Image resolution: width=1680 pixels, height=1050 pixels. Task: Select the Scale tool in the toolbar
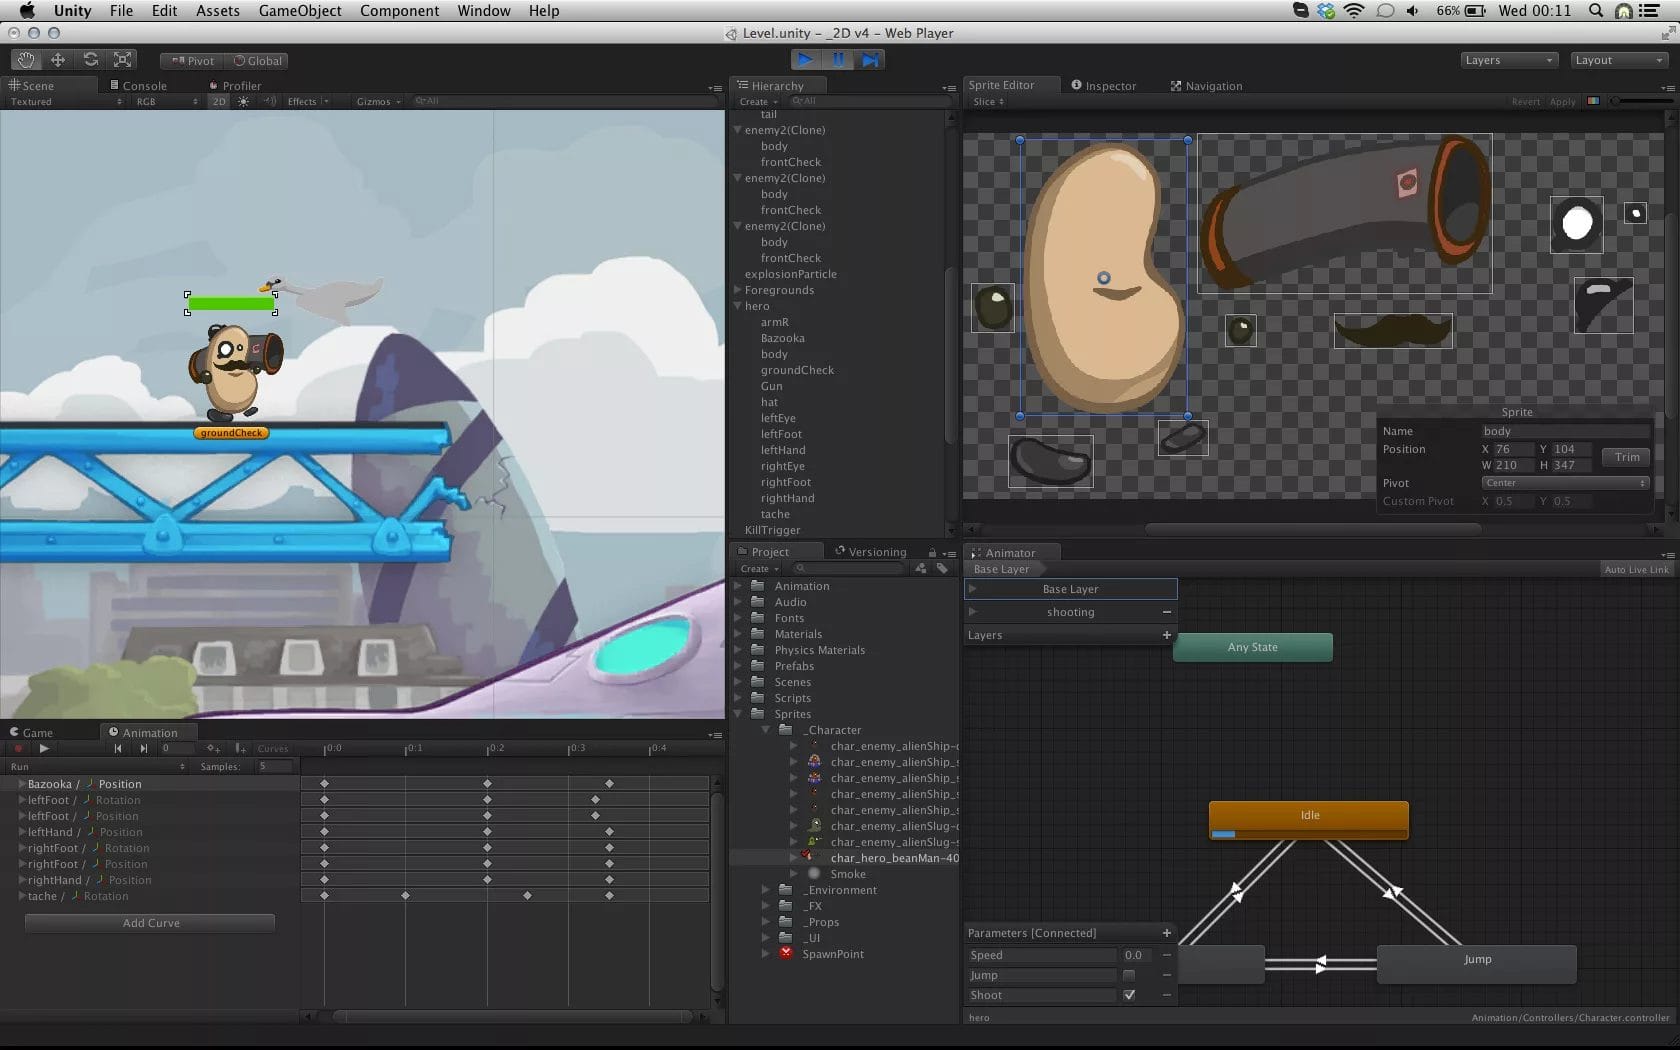coord(122,59)
